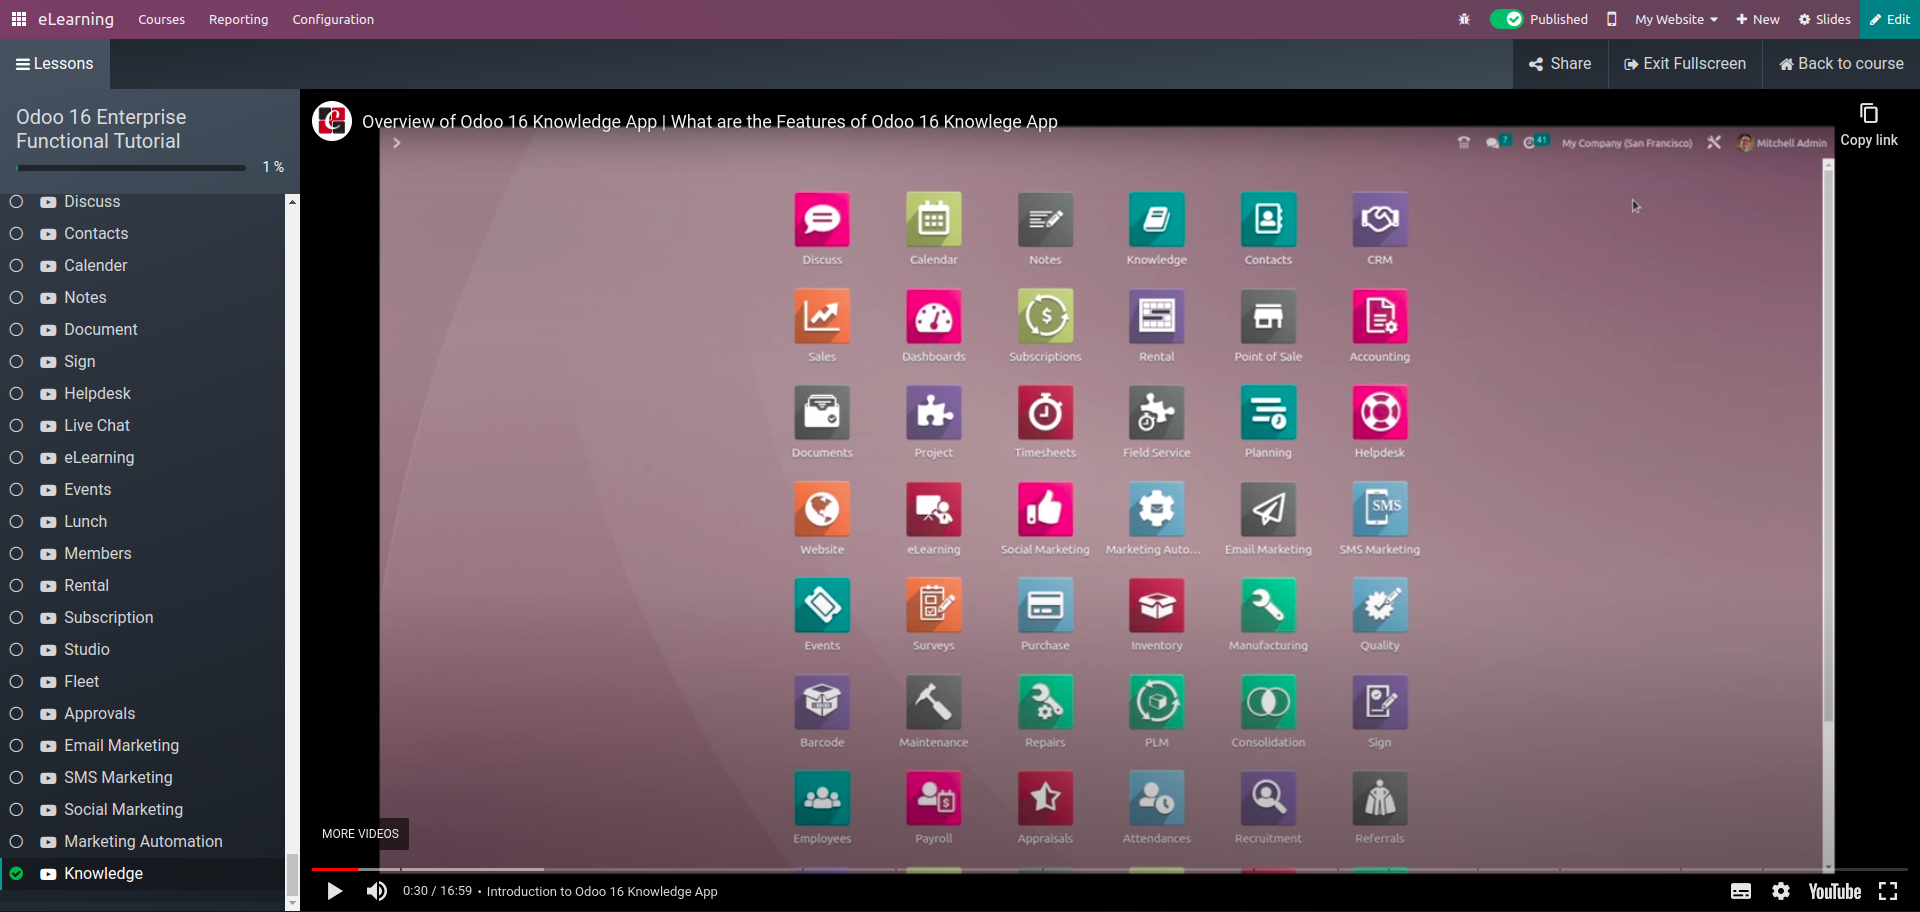Show more videos
The width and height of the screenshot is (1920, 912).
pyautogui.click(x=360, y=834)
